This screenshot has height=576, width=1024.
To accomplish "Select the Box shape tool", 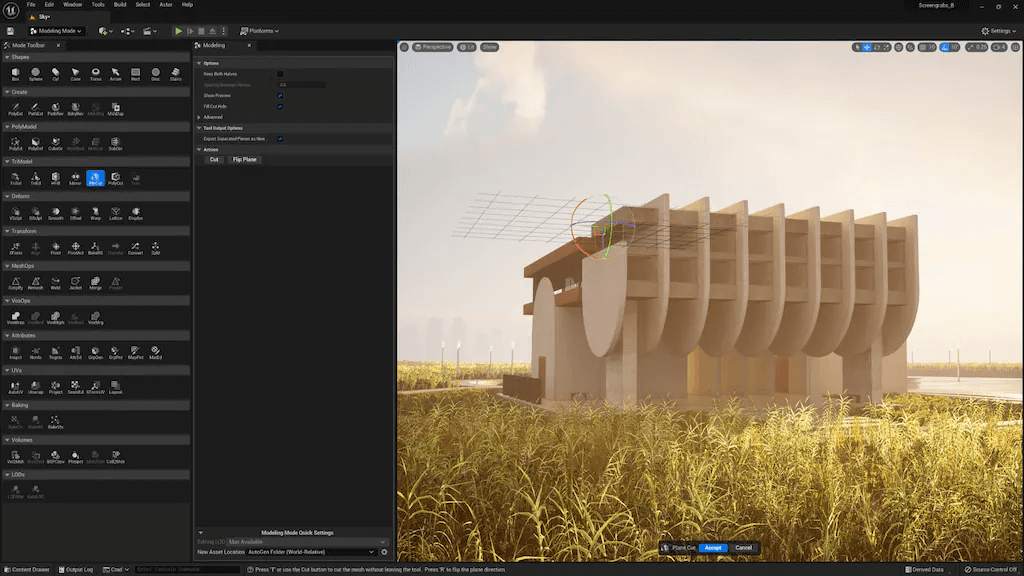I will pos(16,72).
